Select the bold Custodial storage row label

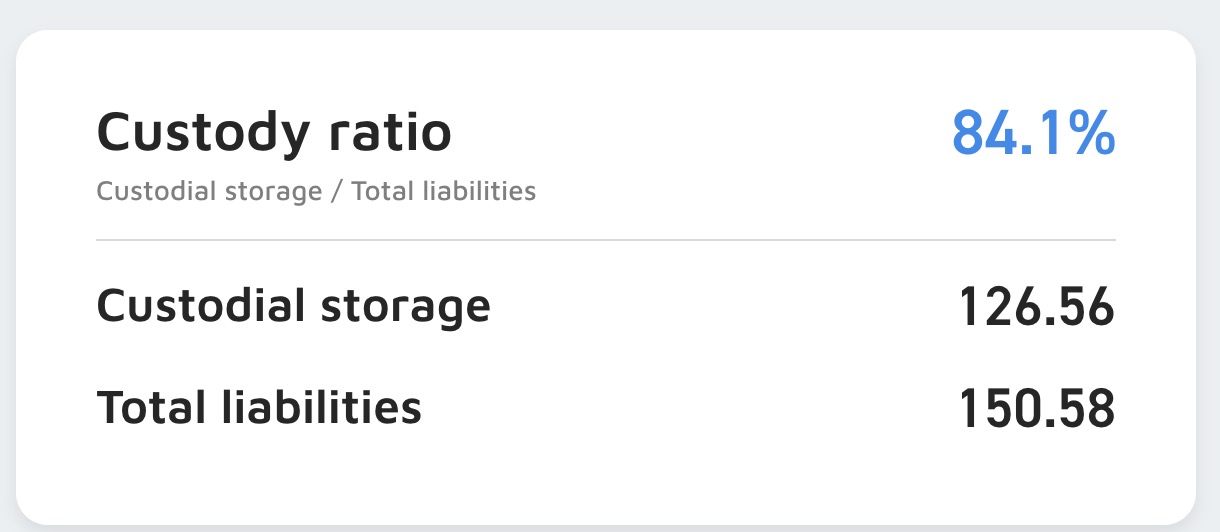tap(293, 306)
